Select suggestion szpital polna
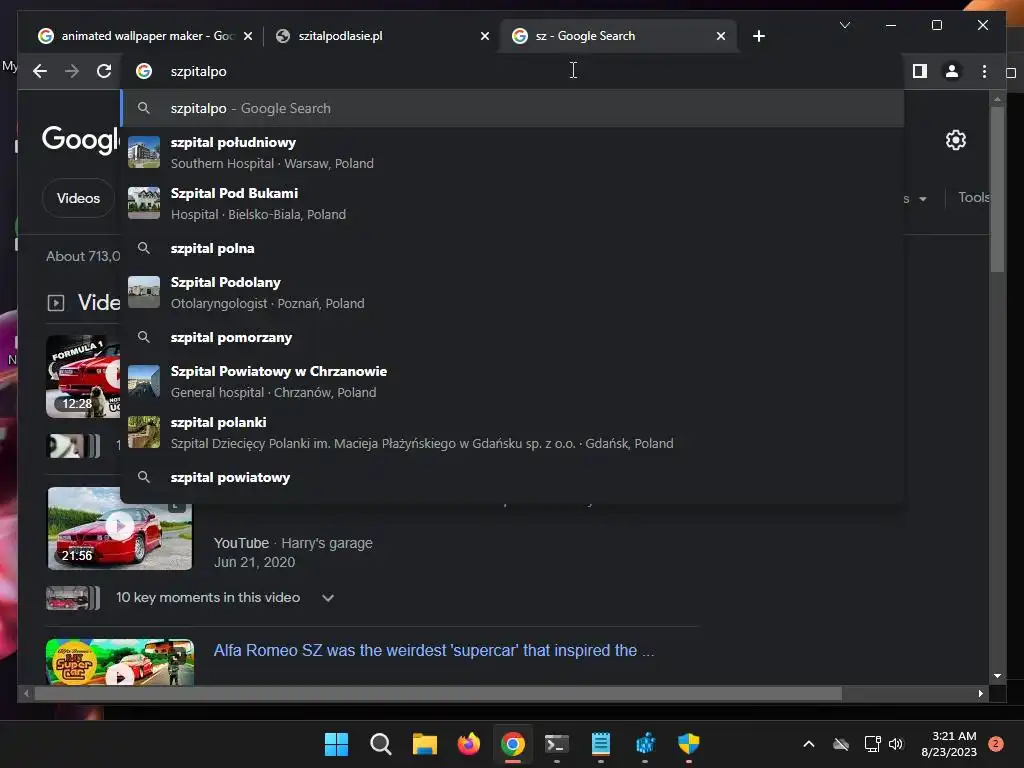The height and width of the screenshot is (768, 1024). click(x=513, y=248)
